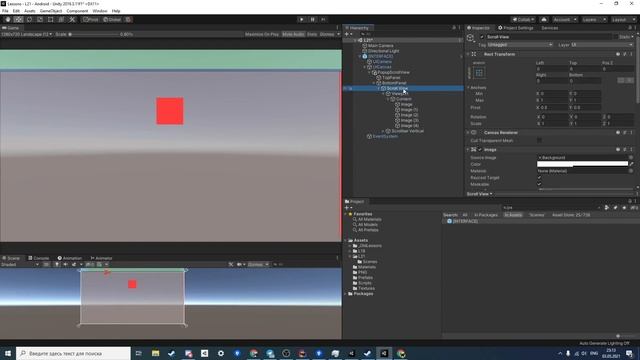Click the Hierarchy add (+) button

tap(347, 34)
